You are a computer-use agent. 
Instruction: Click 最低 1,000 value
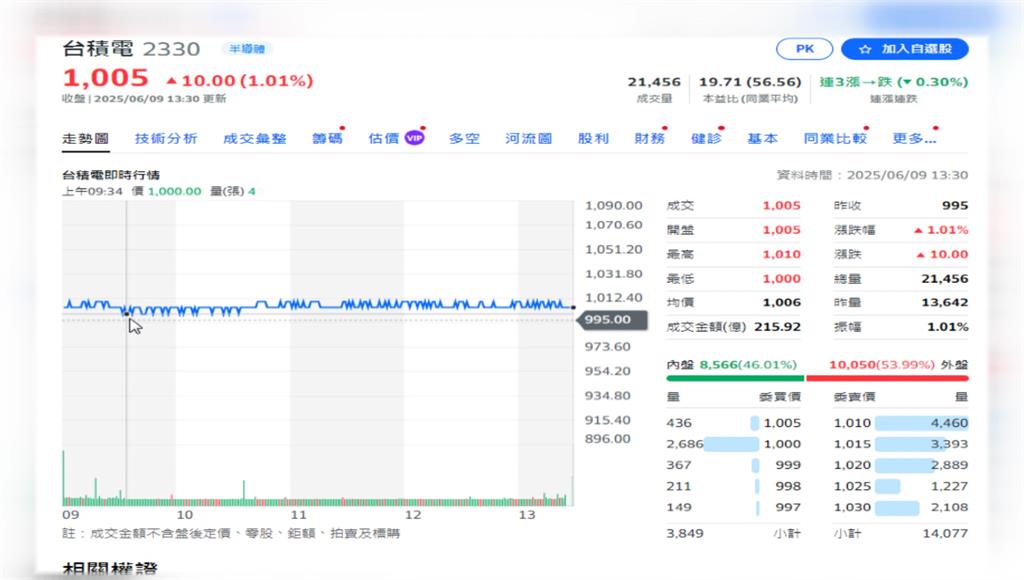[782, 278]
